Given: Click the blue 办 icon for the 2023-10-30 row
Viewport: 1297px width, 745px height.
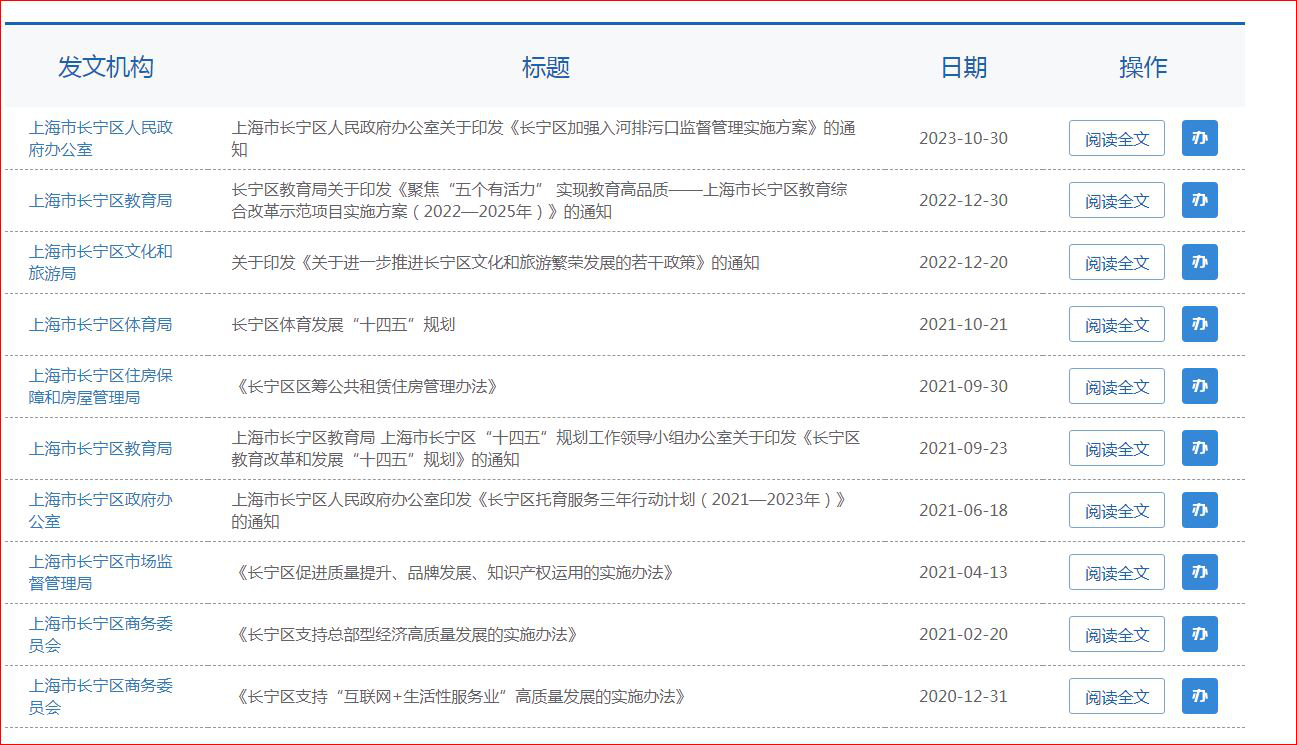Looking at the screenshot, I should click(x=1200, y=138).
